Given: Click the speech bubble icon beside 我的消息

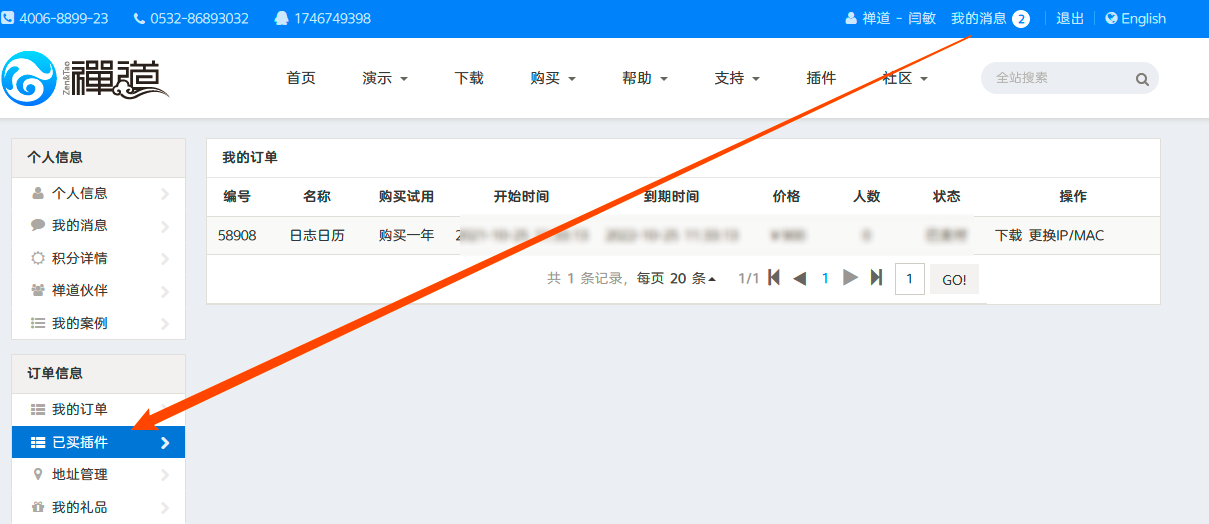Looking at the screenshot, I should click(38, 225).
